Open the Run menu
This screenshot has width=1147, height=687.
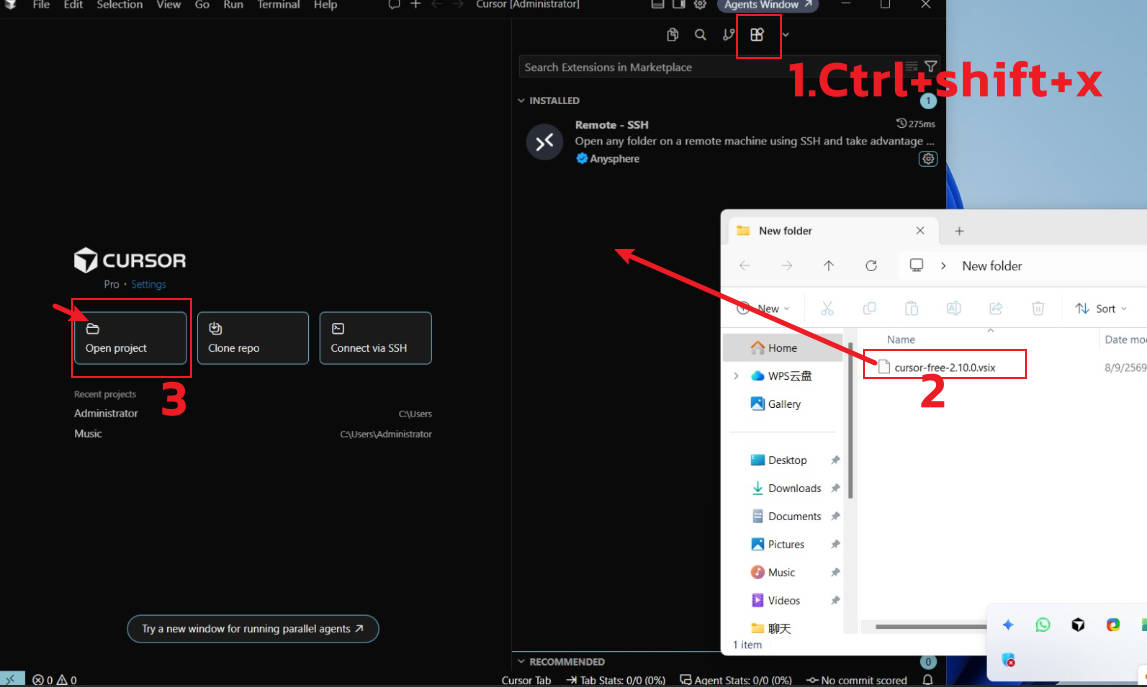coord(233,4)
